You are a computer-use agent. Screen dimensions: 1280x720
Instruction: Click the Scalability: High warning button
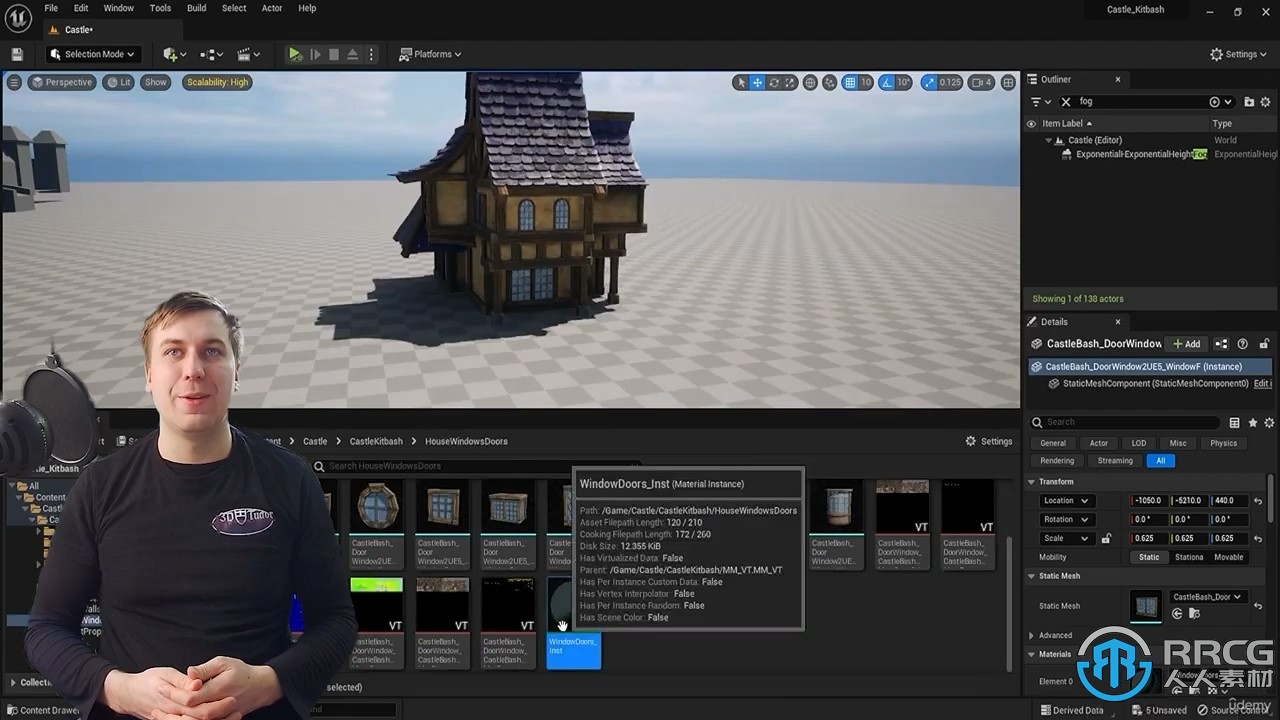(217, 82)
